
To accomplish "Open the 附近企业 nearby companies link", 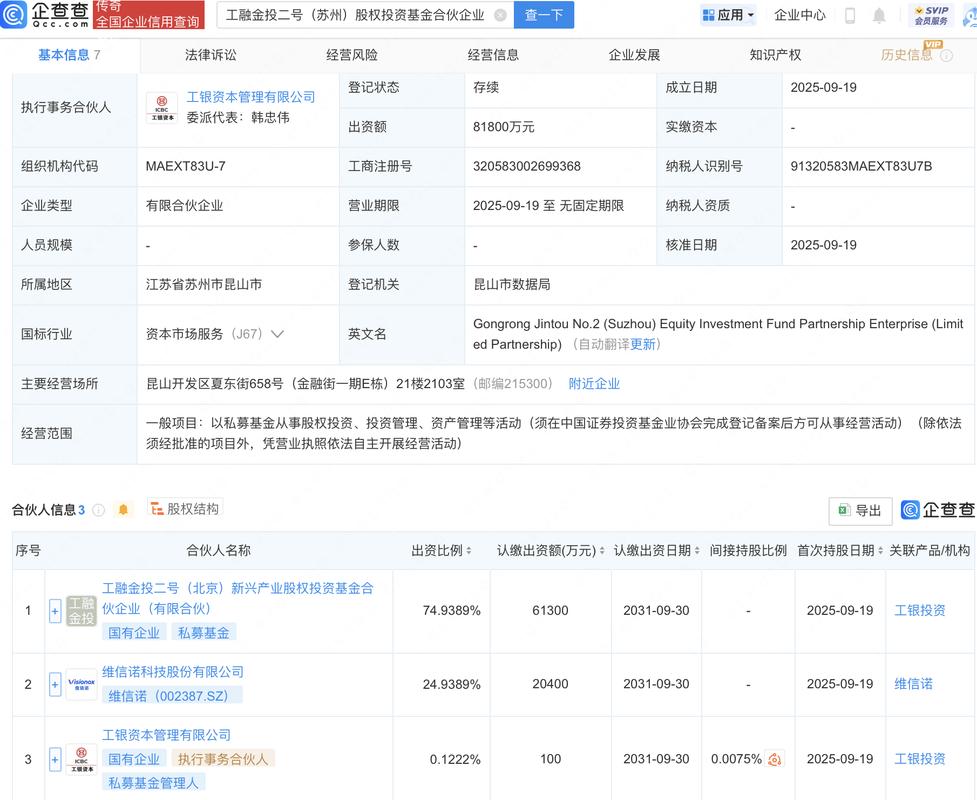I will [x=594, y=382].
